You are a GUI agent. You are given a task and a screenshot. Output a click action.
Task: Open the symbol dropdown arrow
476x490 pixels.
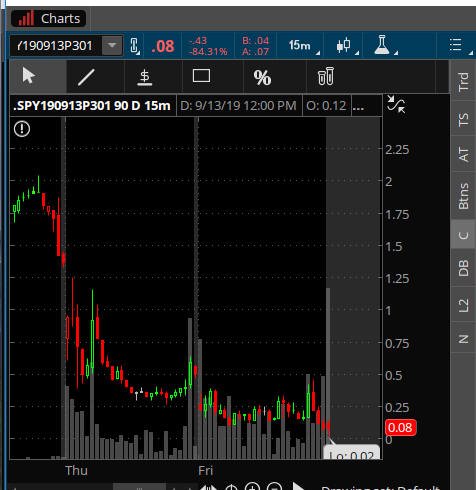112,45
